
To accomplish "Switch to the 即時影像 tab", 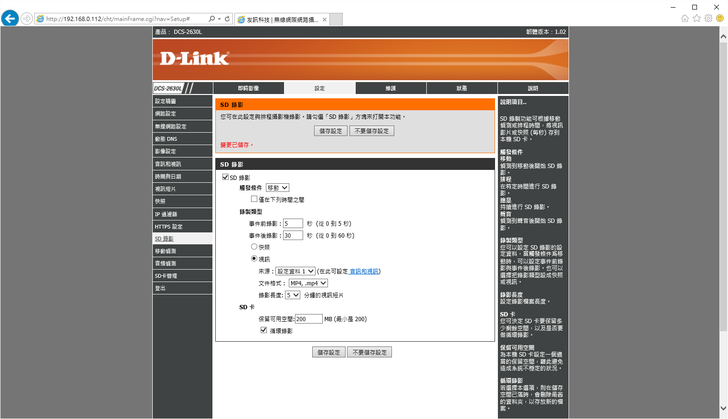I will (x=247, y=88).
